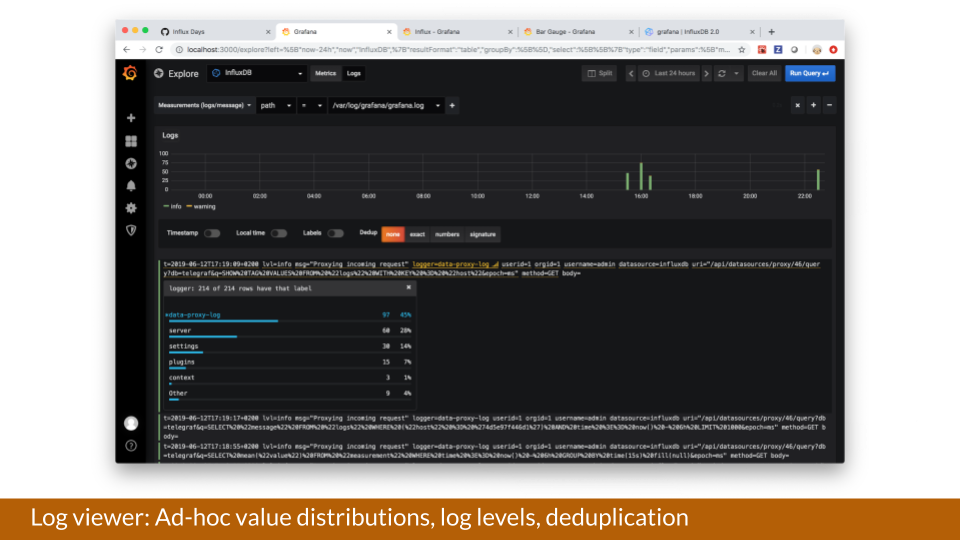Select the exact dedup option

pyautogui.click(x=417, y=234)
